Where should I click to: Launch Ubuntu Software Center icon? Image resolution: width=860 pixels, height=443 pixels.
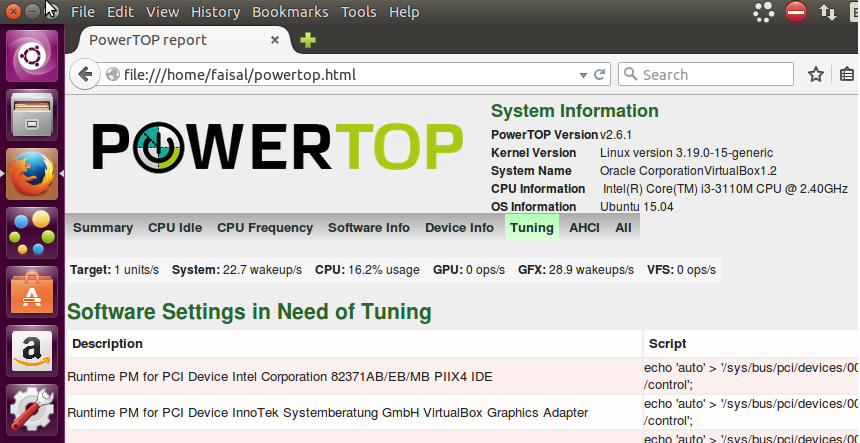32,291
